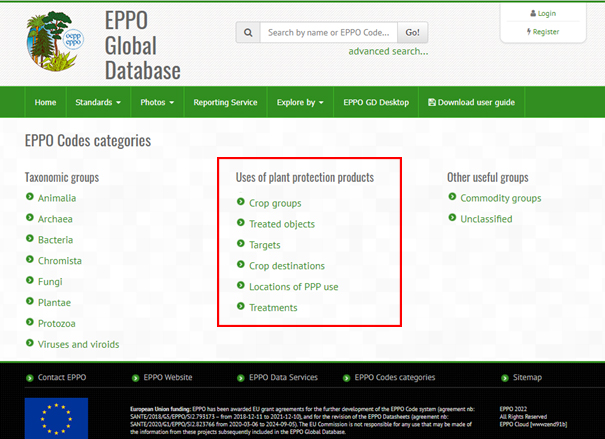Click the footer bullet beside Sitemap

coord(505,378)
